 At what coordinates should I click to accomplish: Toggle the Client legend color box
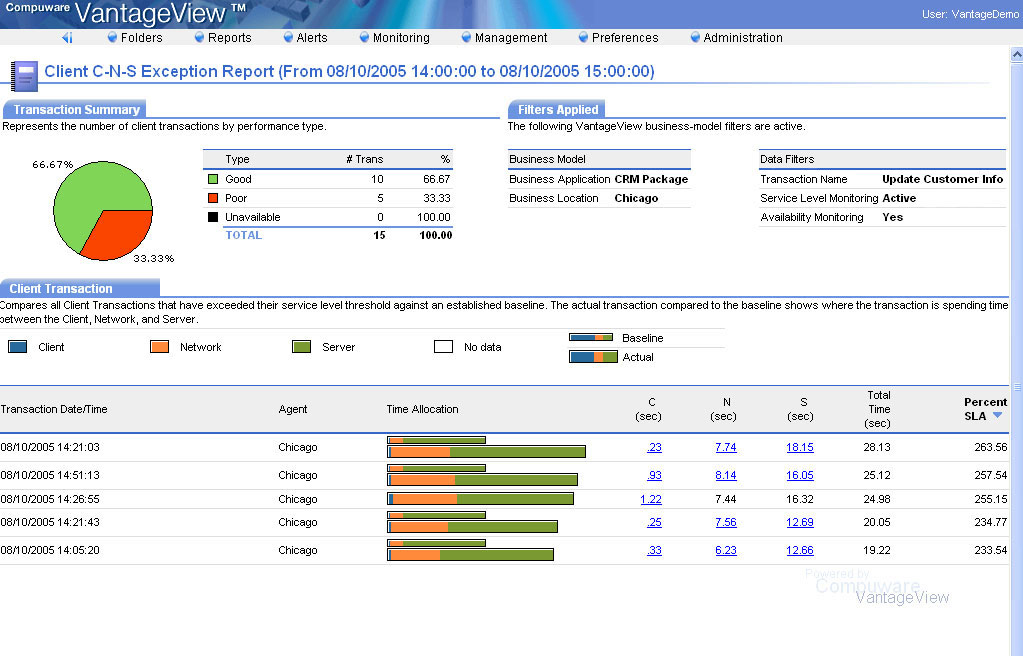(17, 346)
